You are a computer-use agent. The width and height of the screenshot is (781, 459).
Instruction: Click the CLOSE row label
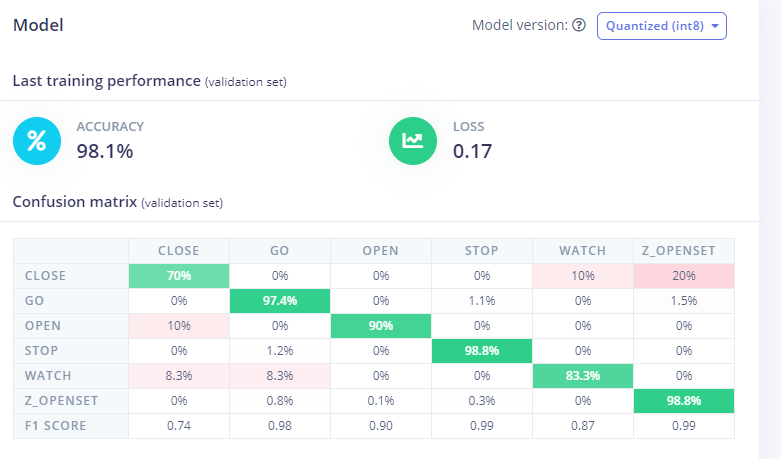coord(71,276)
